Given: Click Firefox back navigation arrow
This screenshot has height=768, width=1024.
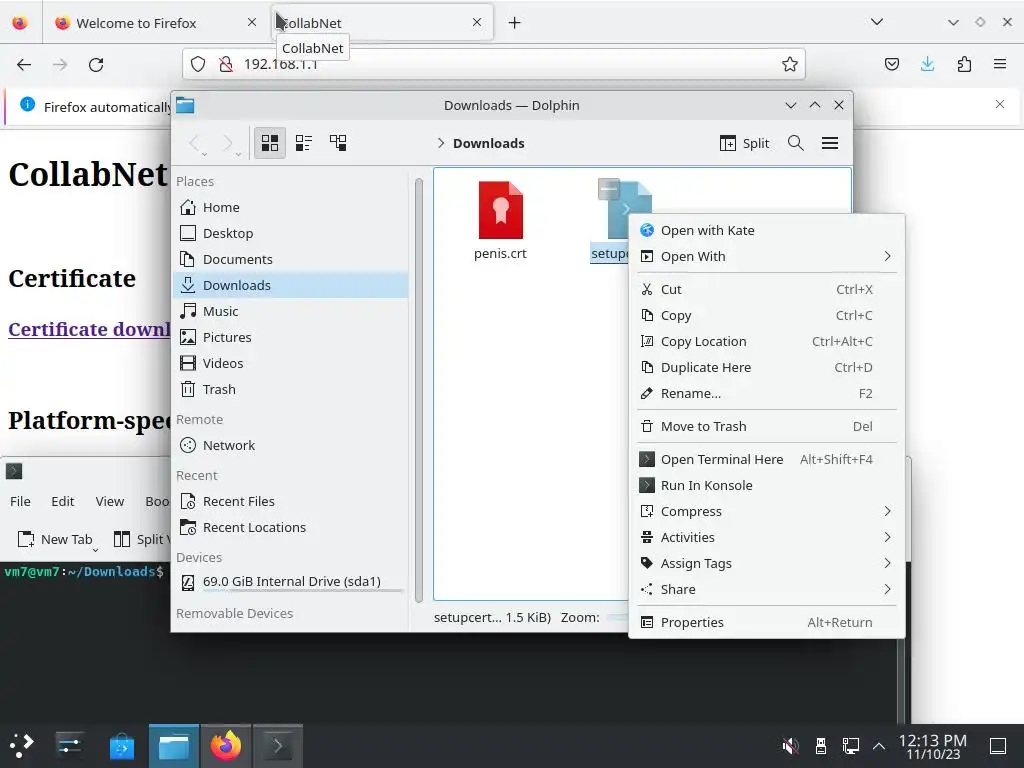Looking at the screenshot, I should tap(24, 64).
